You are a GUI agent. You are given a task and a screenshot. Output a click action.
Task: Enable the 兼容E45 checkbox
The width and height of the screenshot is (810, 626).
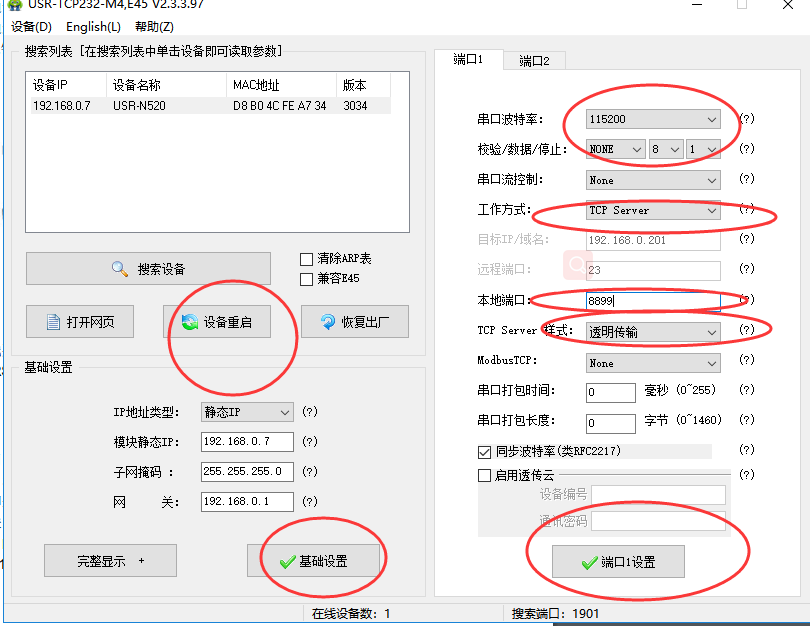coord(307,279)
